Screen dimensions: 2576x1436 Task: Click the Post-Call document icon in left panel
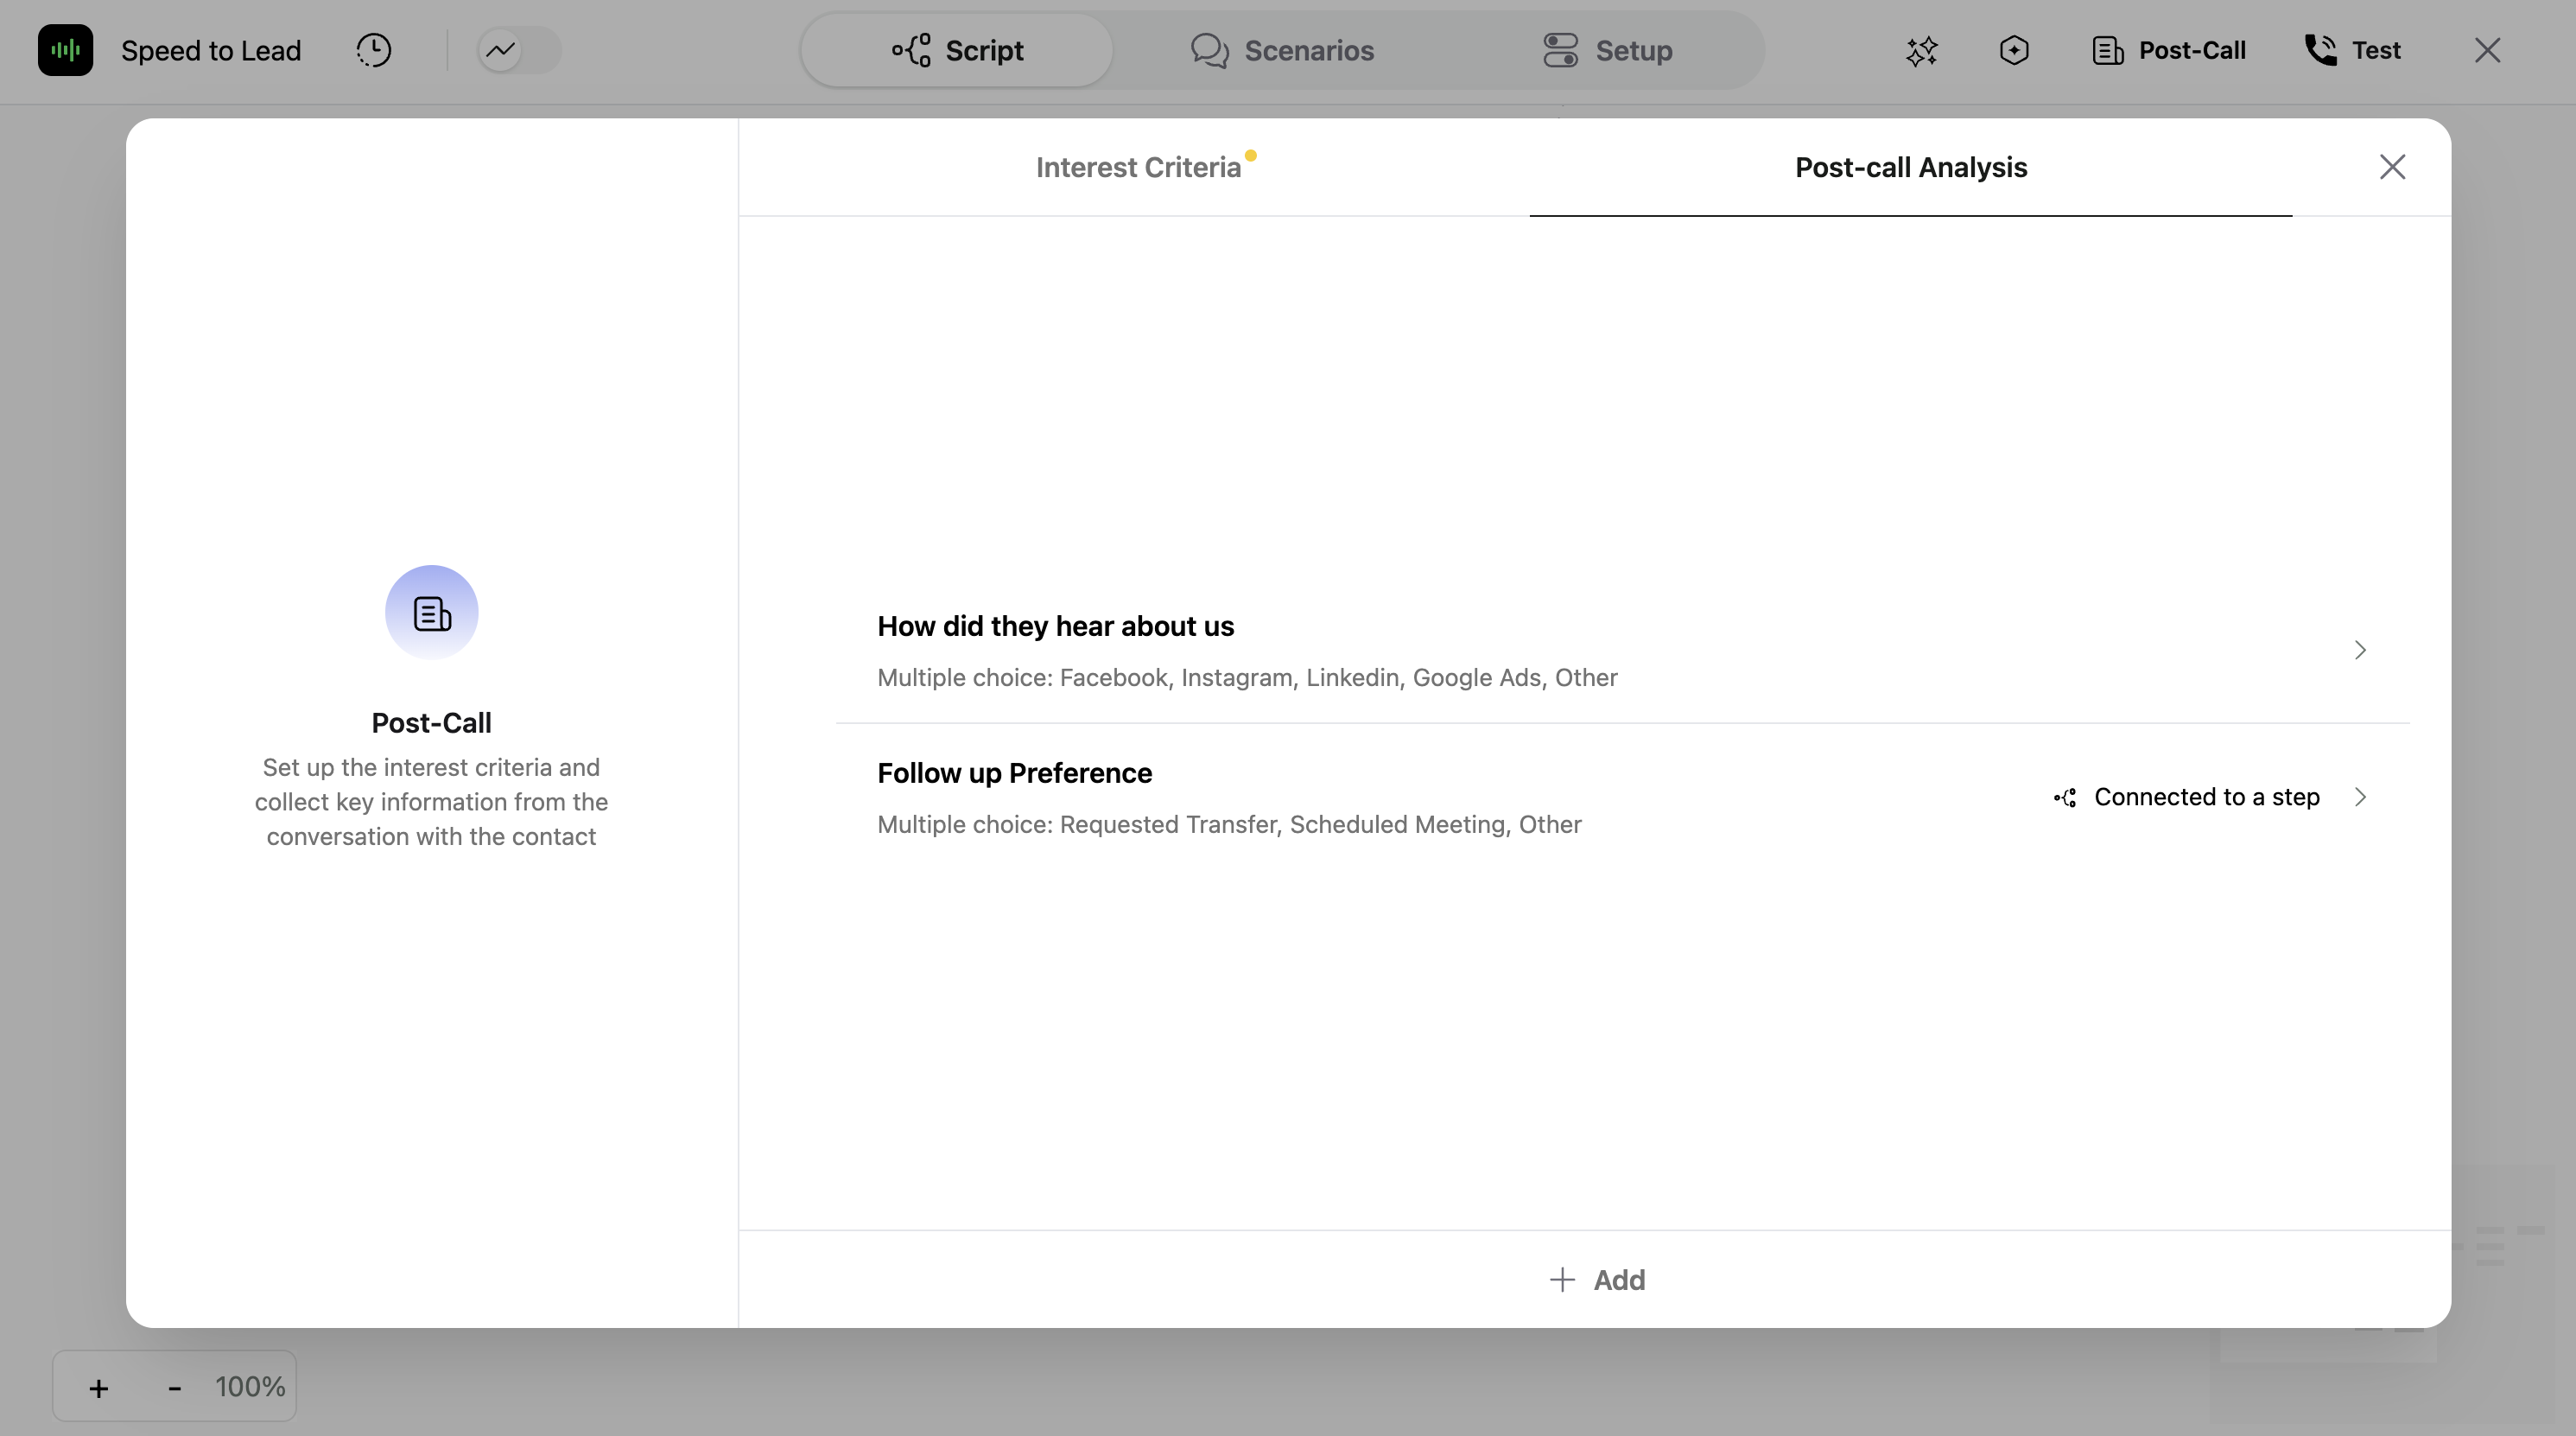431,613
